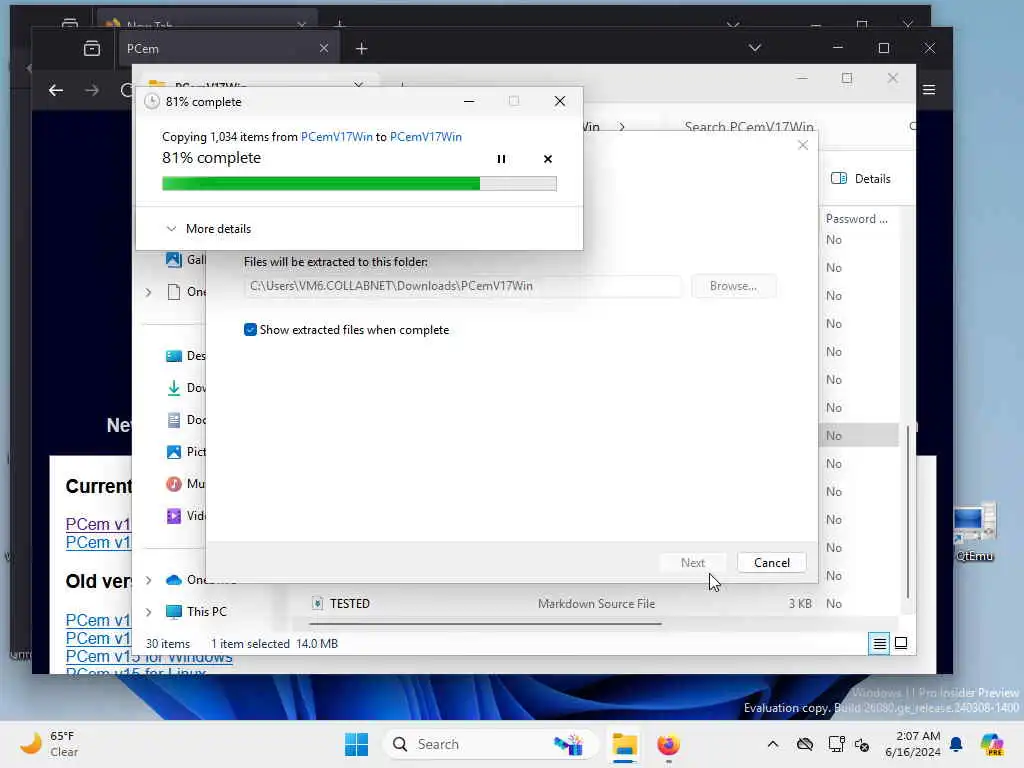
Task: Open the clock and date flyout
Action: click(x=912, y=744)
